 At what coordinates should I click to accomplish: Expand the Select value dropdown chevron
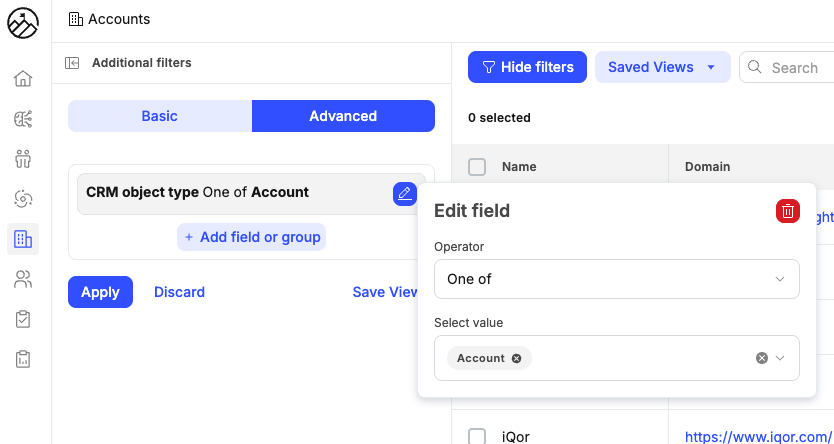pyautogui.click(x=781, y=358)
